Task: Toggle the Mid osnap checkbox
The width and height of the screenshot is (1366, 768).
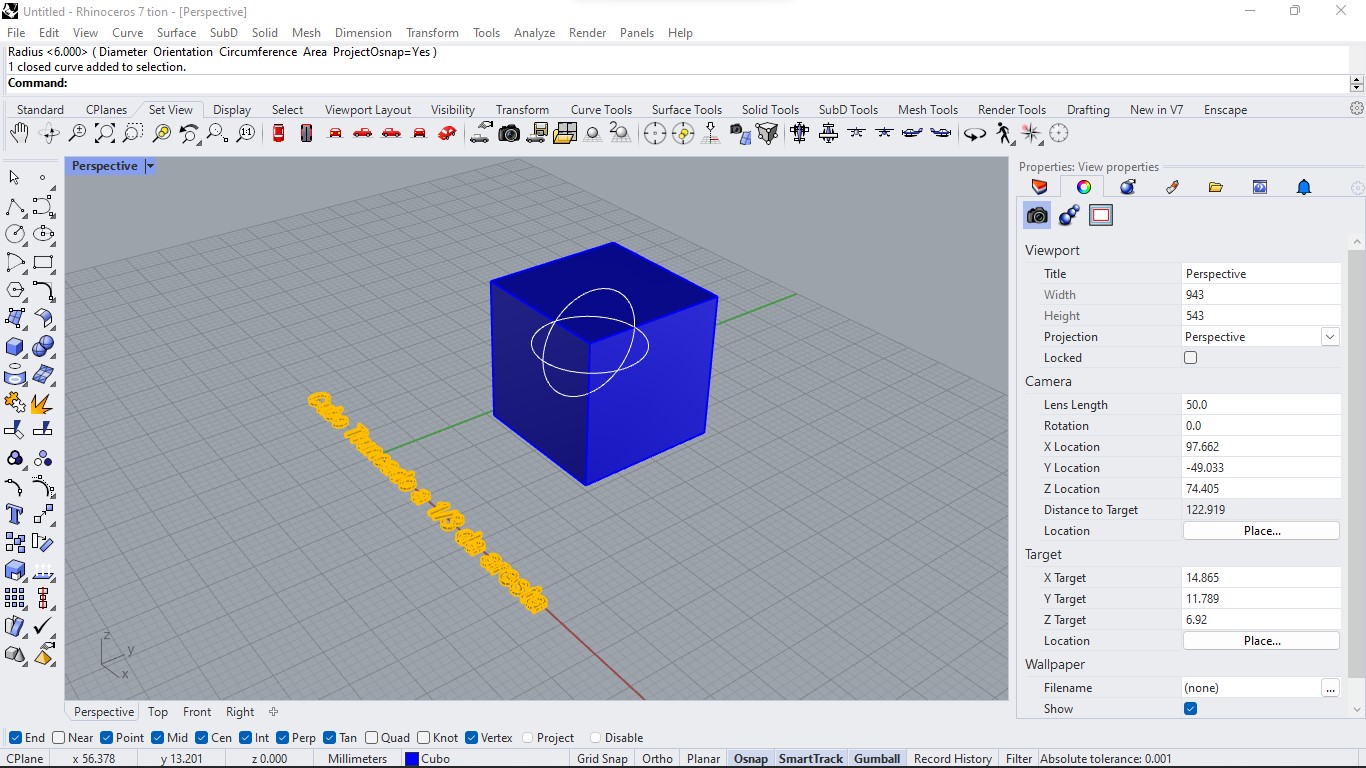Action: click(158, 738)
